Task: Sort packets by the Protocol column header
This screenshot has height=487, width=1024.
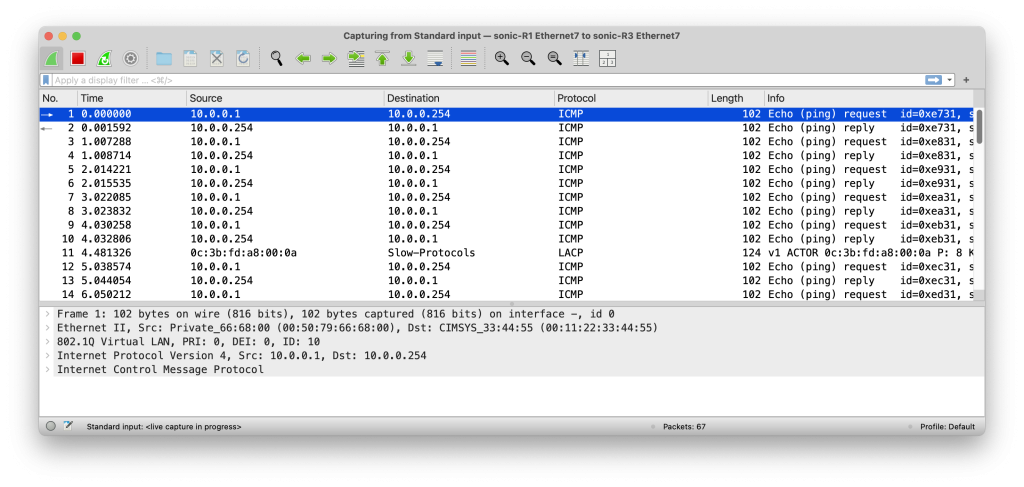Action: [630, 98]
